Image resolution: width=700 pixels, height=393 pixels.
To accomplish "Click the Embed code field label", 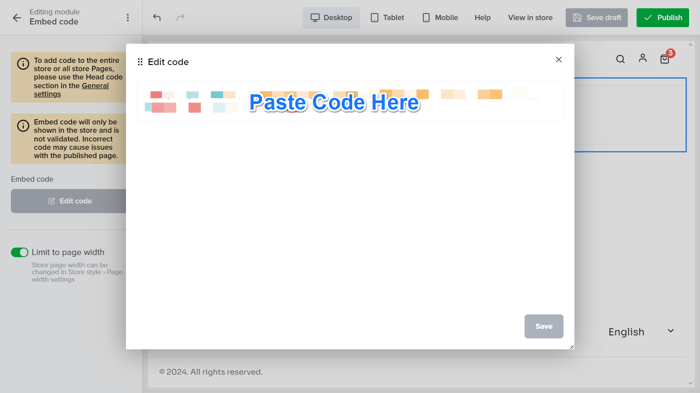I will 32,179.
